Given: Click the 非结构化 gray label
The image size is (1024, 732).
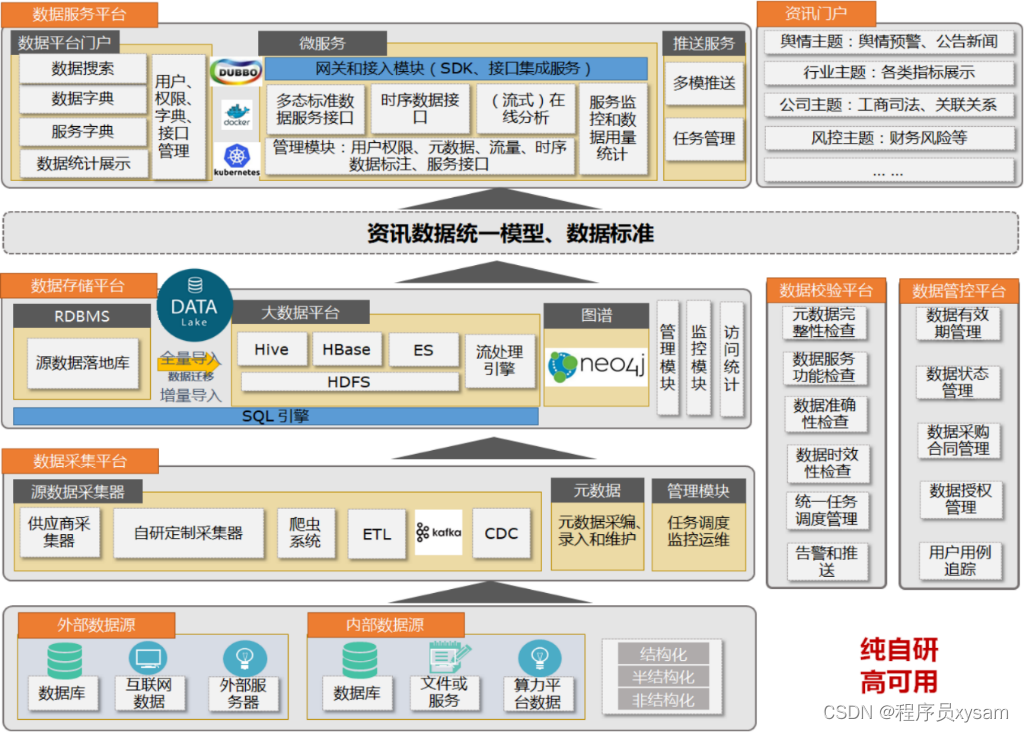Looking at the screenshot, I should click(664, 701).
